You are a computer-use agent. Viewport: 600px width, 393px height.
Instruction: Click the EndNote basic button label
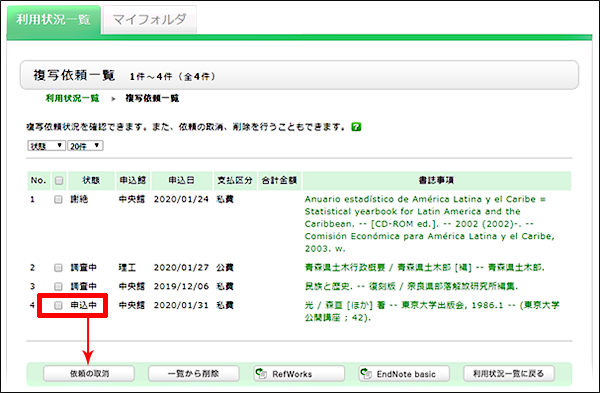click(x=406, y=374)
